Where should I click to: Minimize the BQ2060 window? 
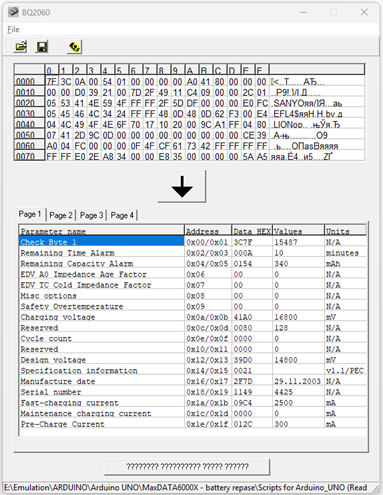303,12
